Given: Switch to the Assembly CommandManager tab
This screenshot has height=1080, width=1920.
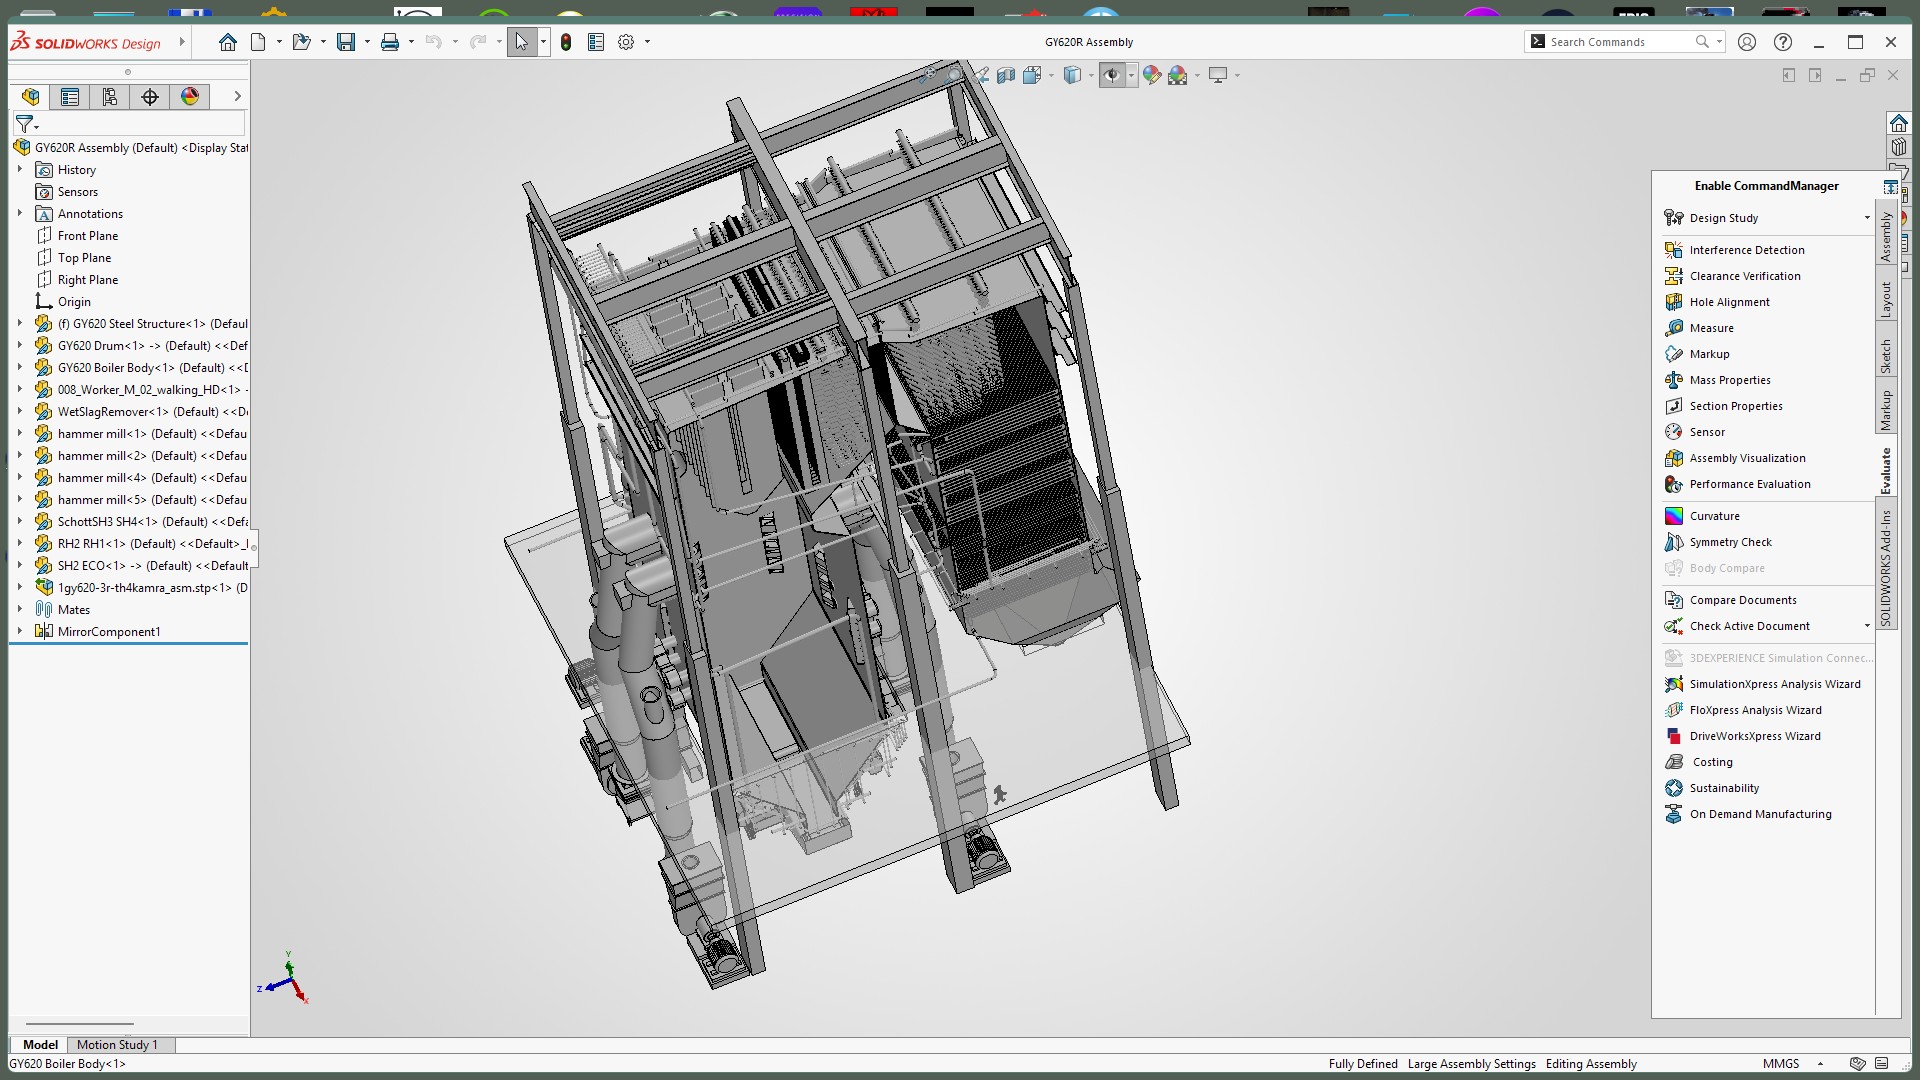Looking at the screenshot, I should coord(1886,237).
